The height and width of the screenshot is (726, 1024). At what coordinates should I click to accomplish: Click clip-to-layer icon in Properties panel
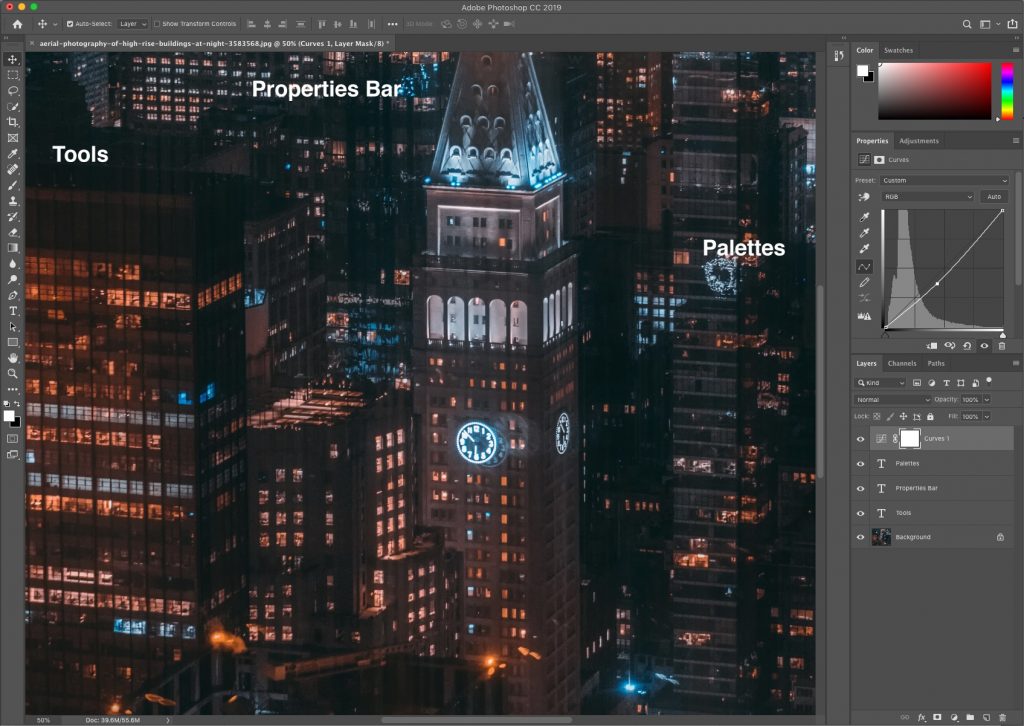(932, 346)
